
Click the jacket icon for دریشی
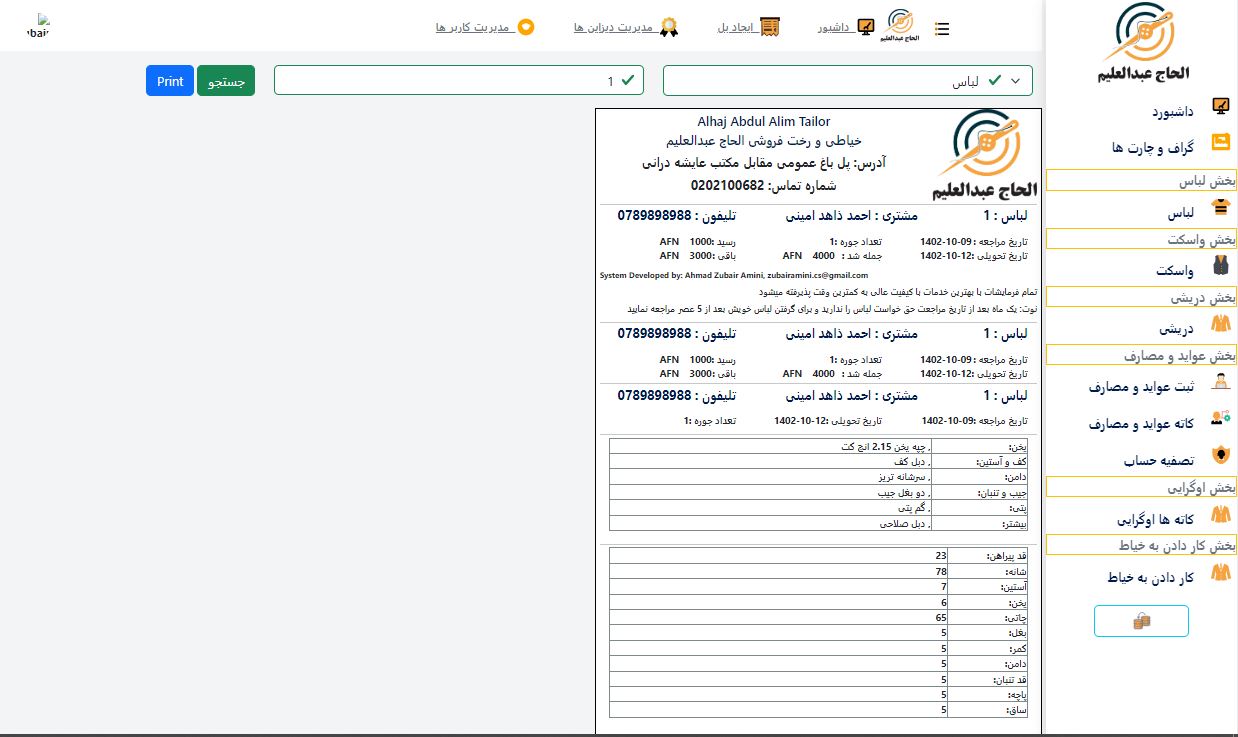tap(1220, 324)
